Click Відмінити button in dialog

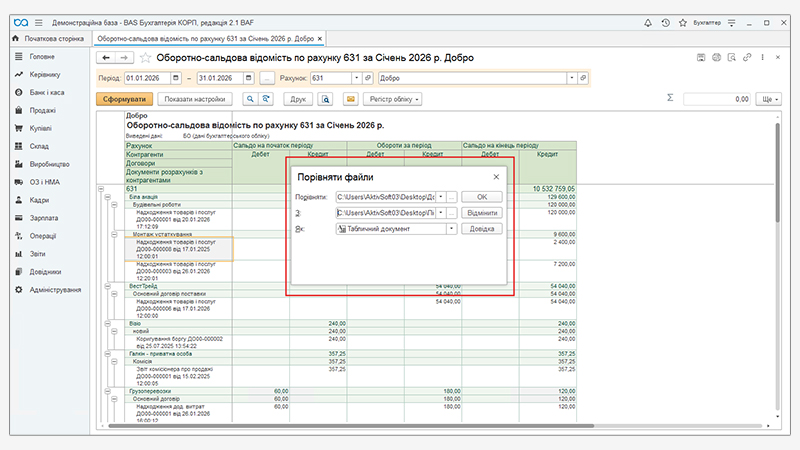[x=481, y=213]
